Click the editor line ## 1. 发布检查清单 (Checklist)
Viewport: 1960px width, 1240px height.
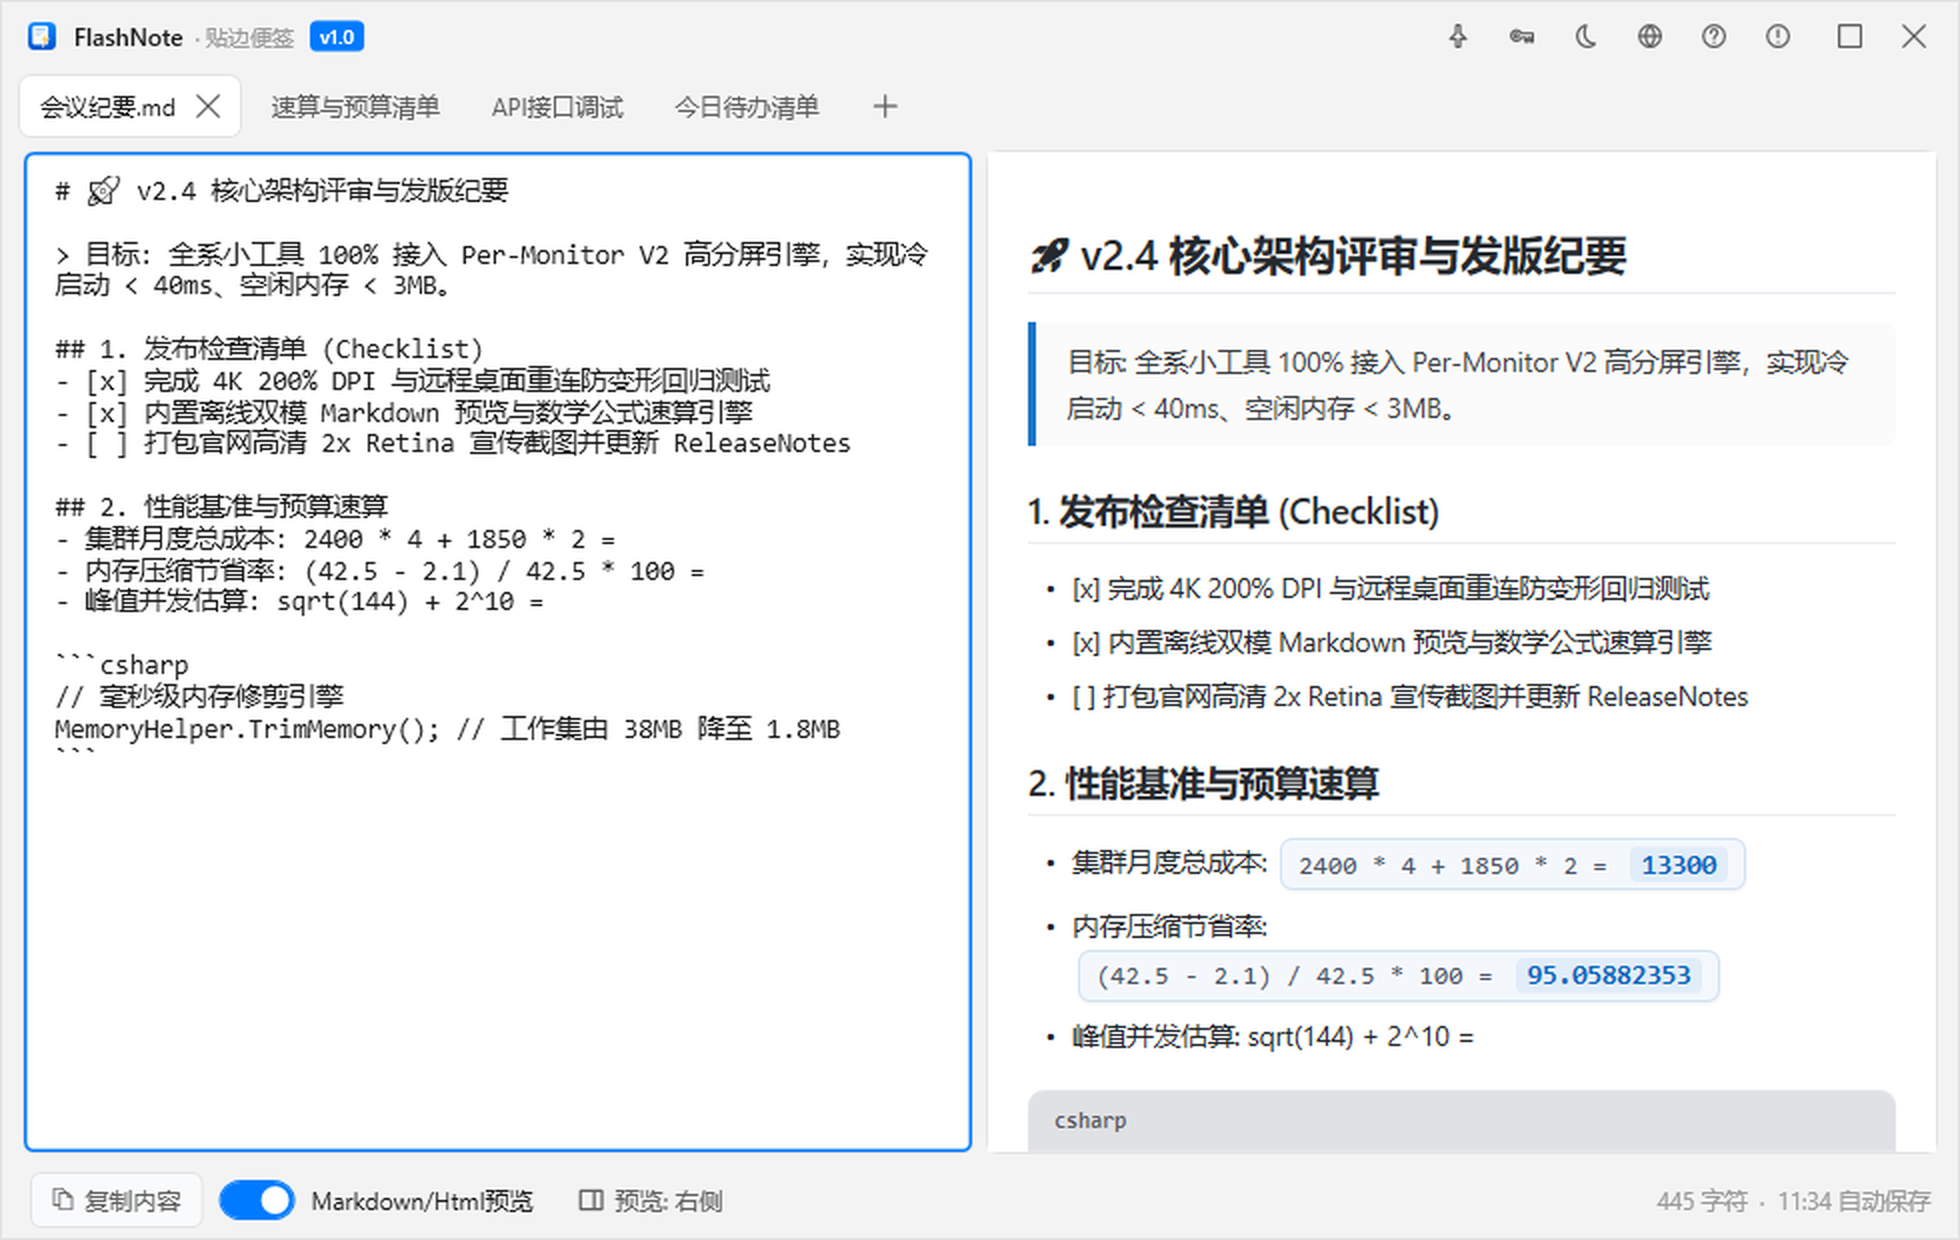[x=269, y=349]
